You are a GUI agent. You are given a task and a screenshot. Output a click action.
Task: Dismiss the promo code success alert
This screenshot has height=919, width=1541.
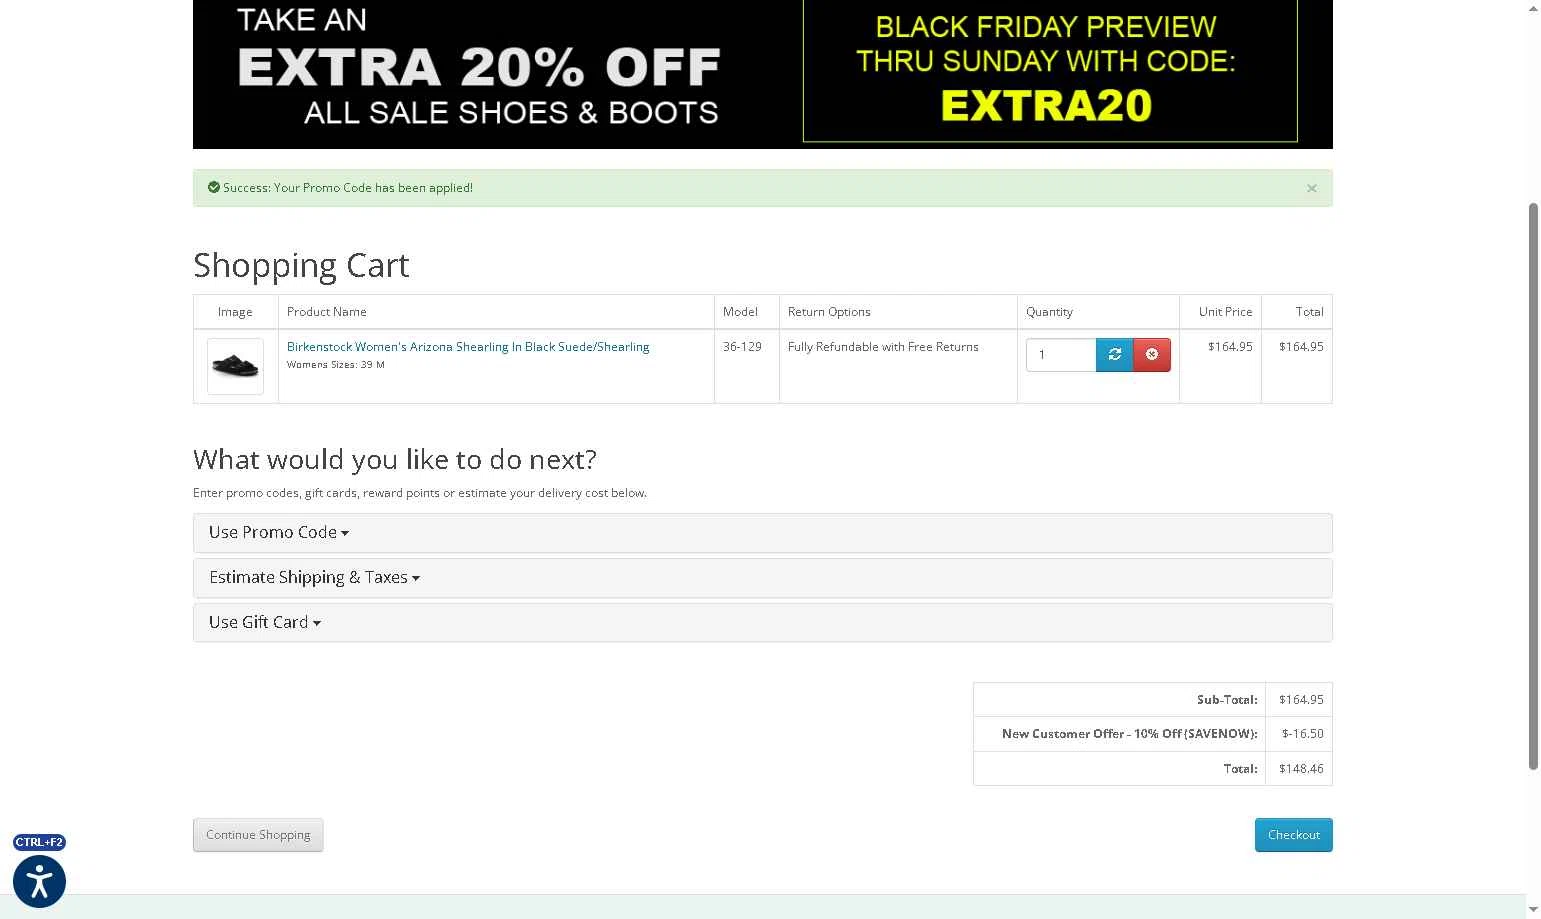pyautogui.click(x=1311, y=188)
